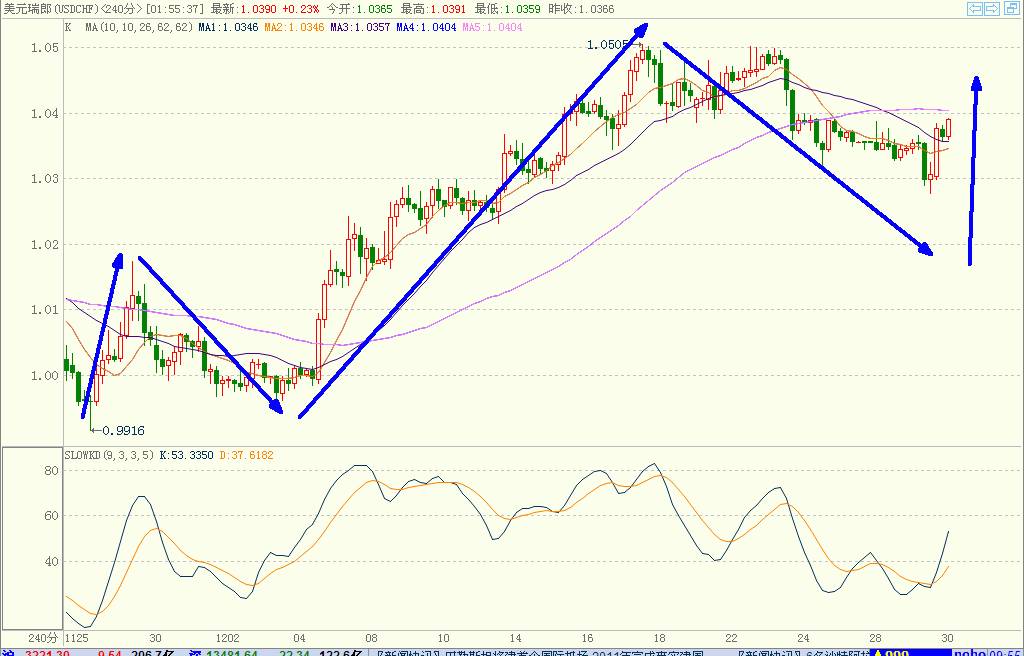The height and width of the screenshot is (656, 1024).
Task: Click the purple MA3:1.0357 legend entry
Action: tap(360, 27)
